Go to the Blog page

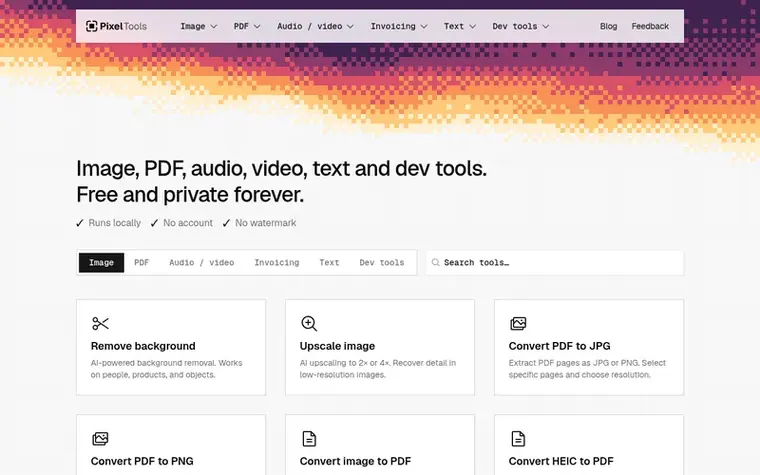point(608,26)
